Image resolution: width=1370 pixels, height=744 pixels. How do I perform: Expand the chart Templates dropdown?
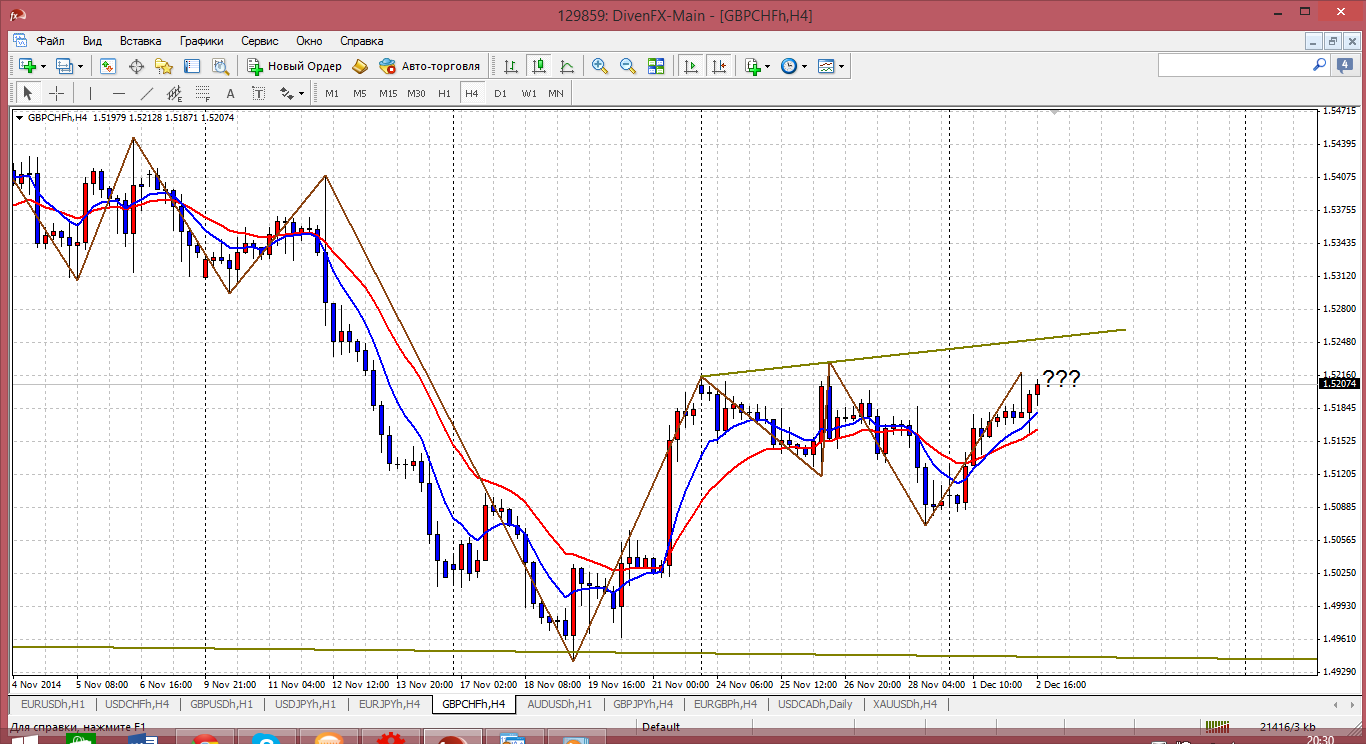841,67
